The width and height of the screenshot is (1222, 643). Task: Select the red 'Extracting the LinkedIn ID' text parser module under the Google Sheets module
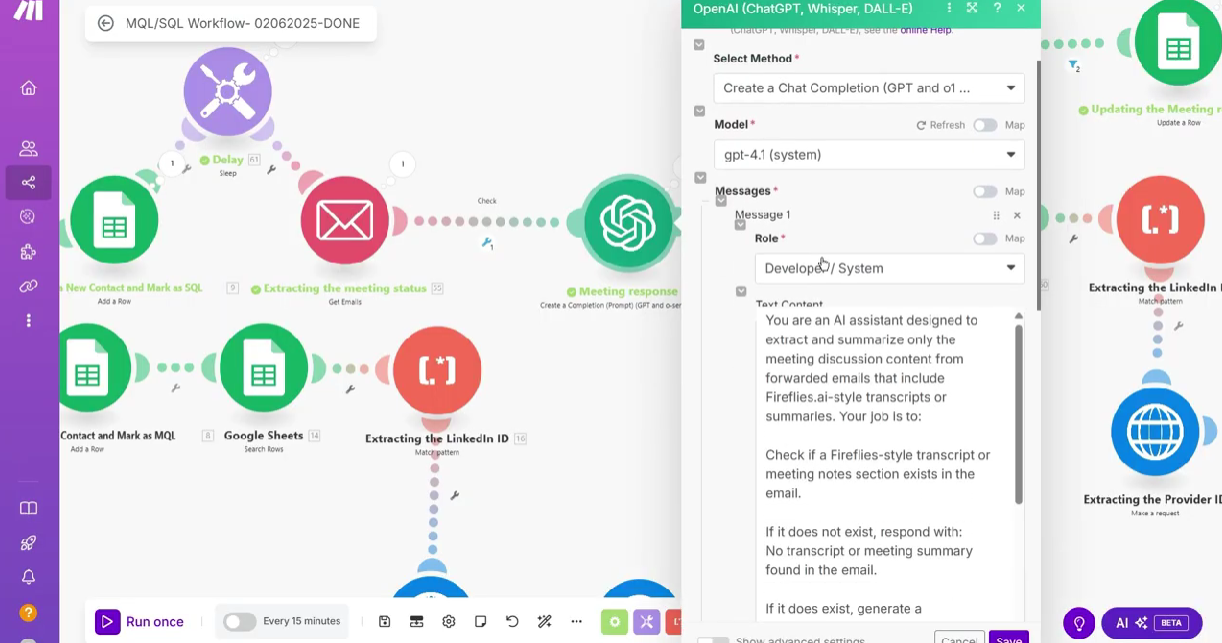[x=437, y=370]
